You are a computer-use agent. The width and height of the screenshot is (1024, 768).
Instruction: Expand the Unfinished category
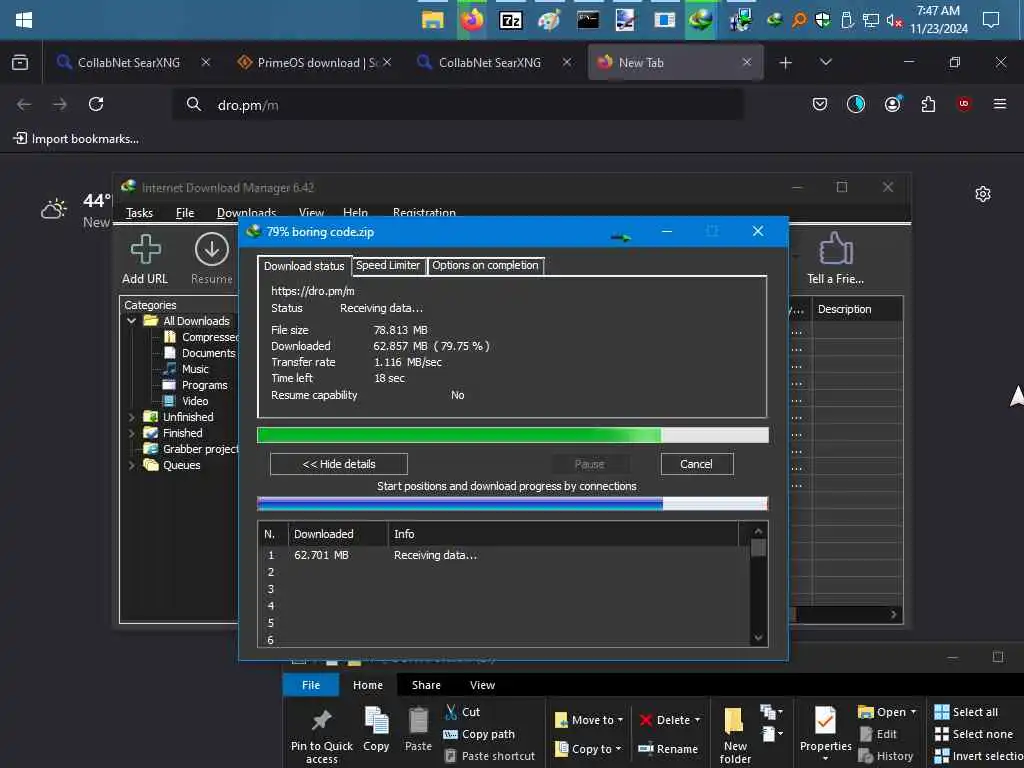tap(131, 417)
